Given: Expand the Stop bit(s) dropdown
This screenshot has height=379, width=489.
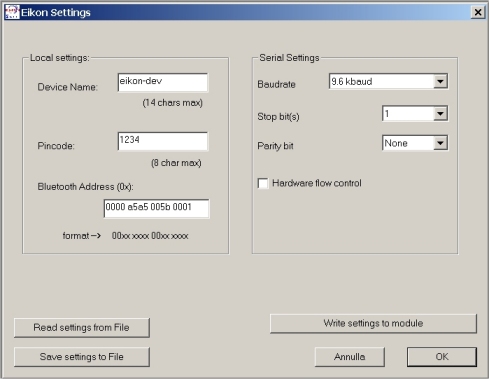Looking at the screenshot, I should (x=440, y=114).
